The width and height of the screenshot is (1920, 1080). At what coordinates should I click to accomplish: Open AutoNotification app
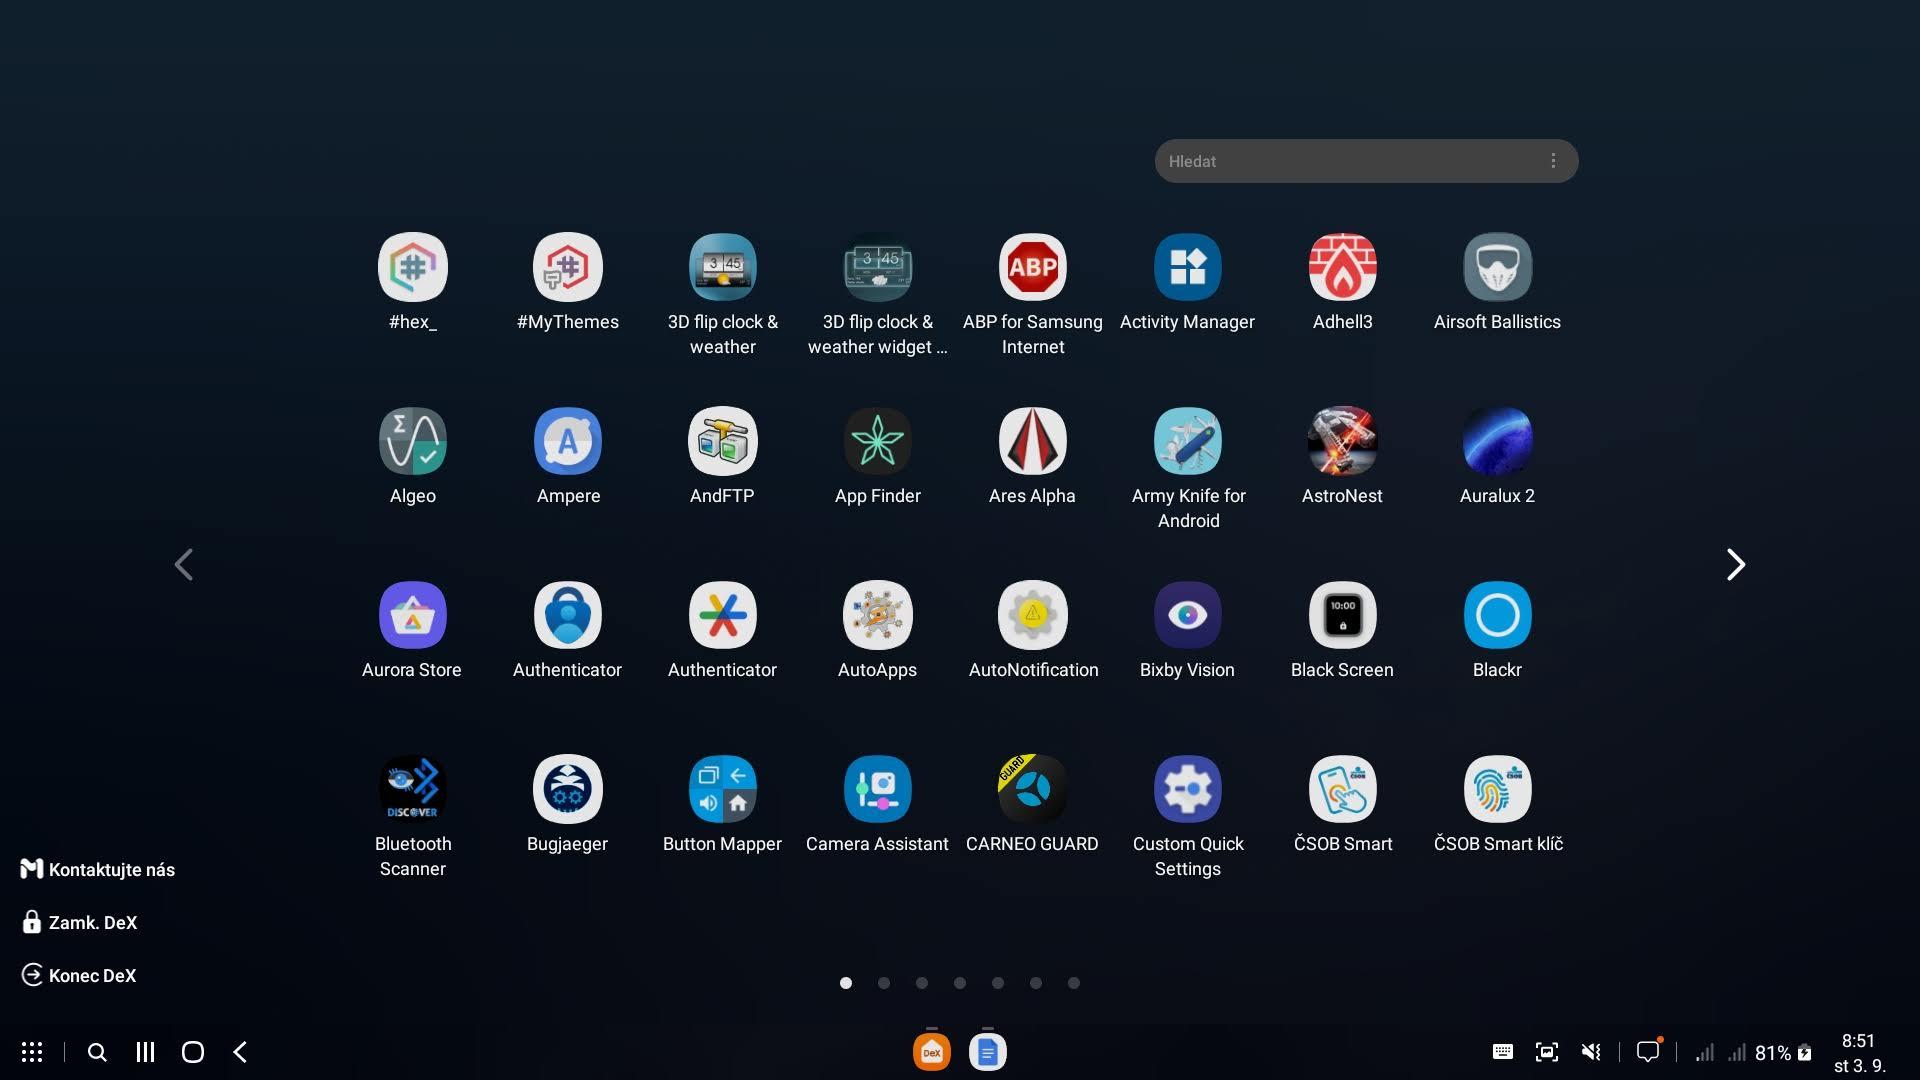coord(1032,615)
